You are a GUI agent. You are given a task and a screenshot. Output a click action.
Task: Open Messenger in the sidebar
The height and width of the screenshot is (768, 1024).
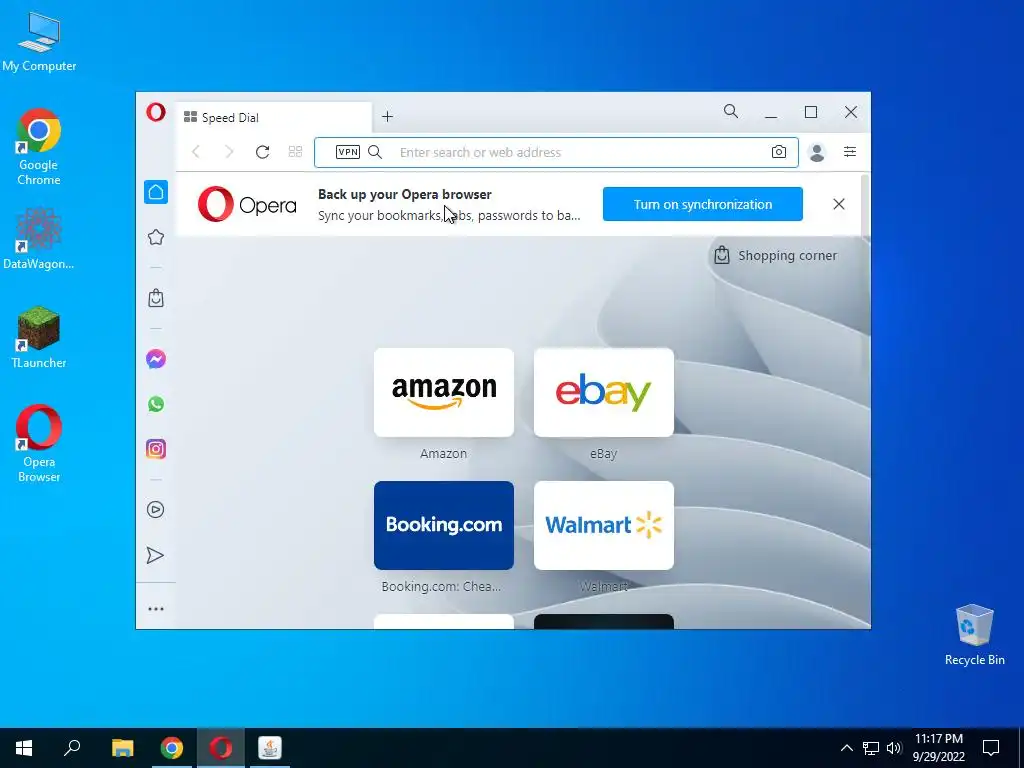point(156,359)
